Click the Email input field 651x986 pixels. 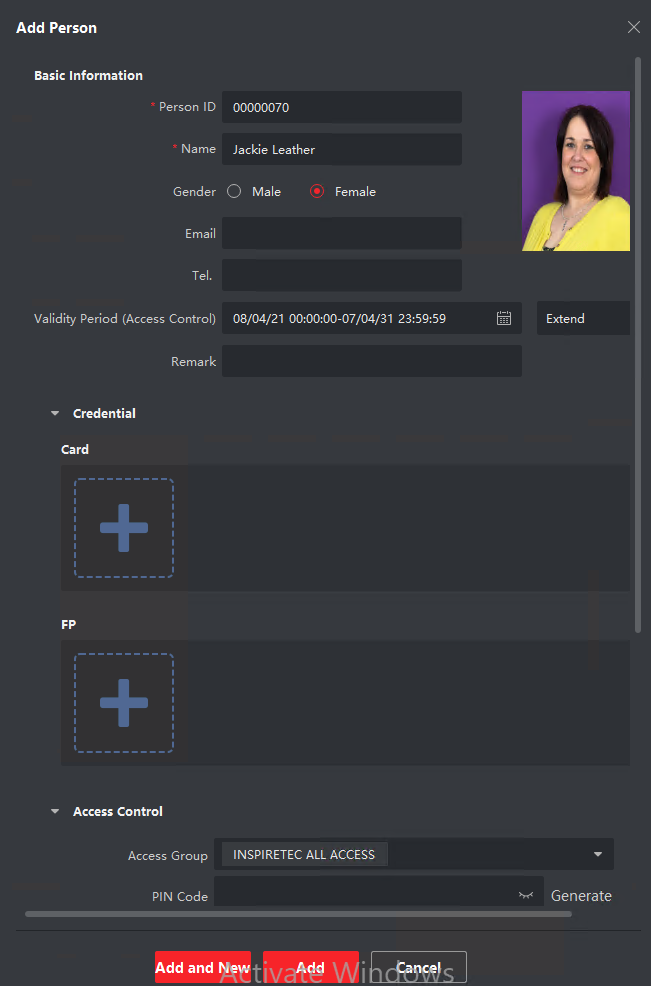341,233
